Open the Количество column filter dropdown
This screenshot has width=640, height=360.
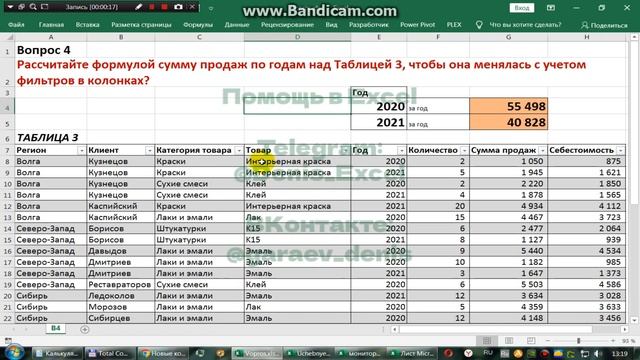pos(464,151)
